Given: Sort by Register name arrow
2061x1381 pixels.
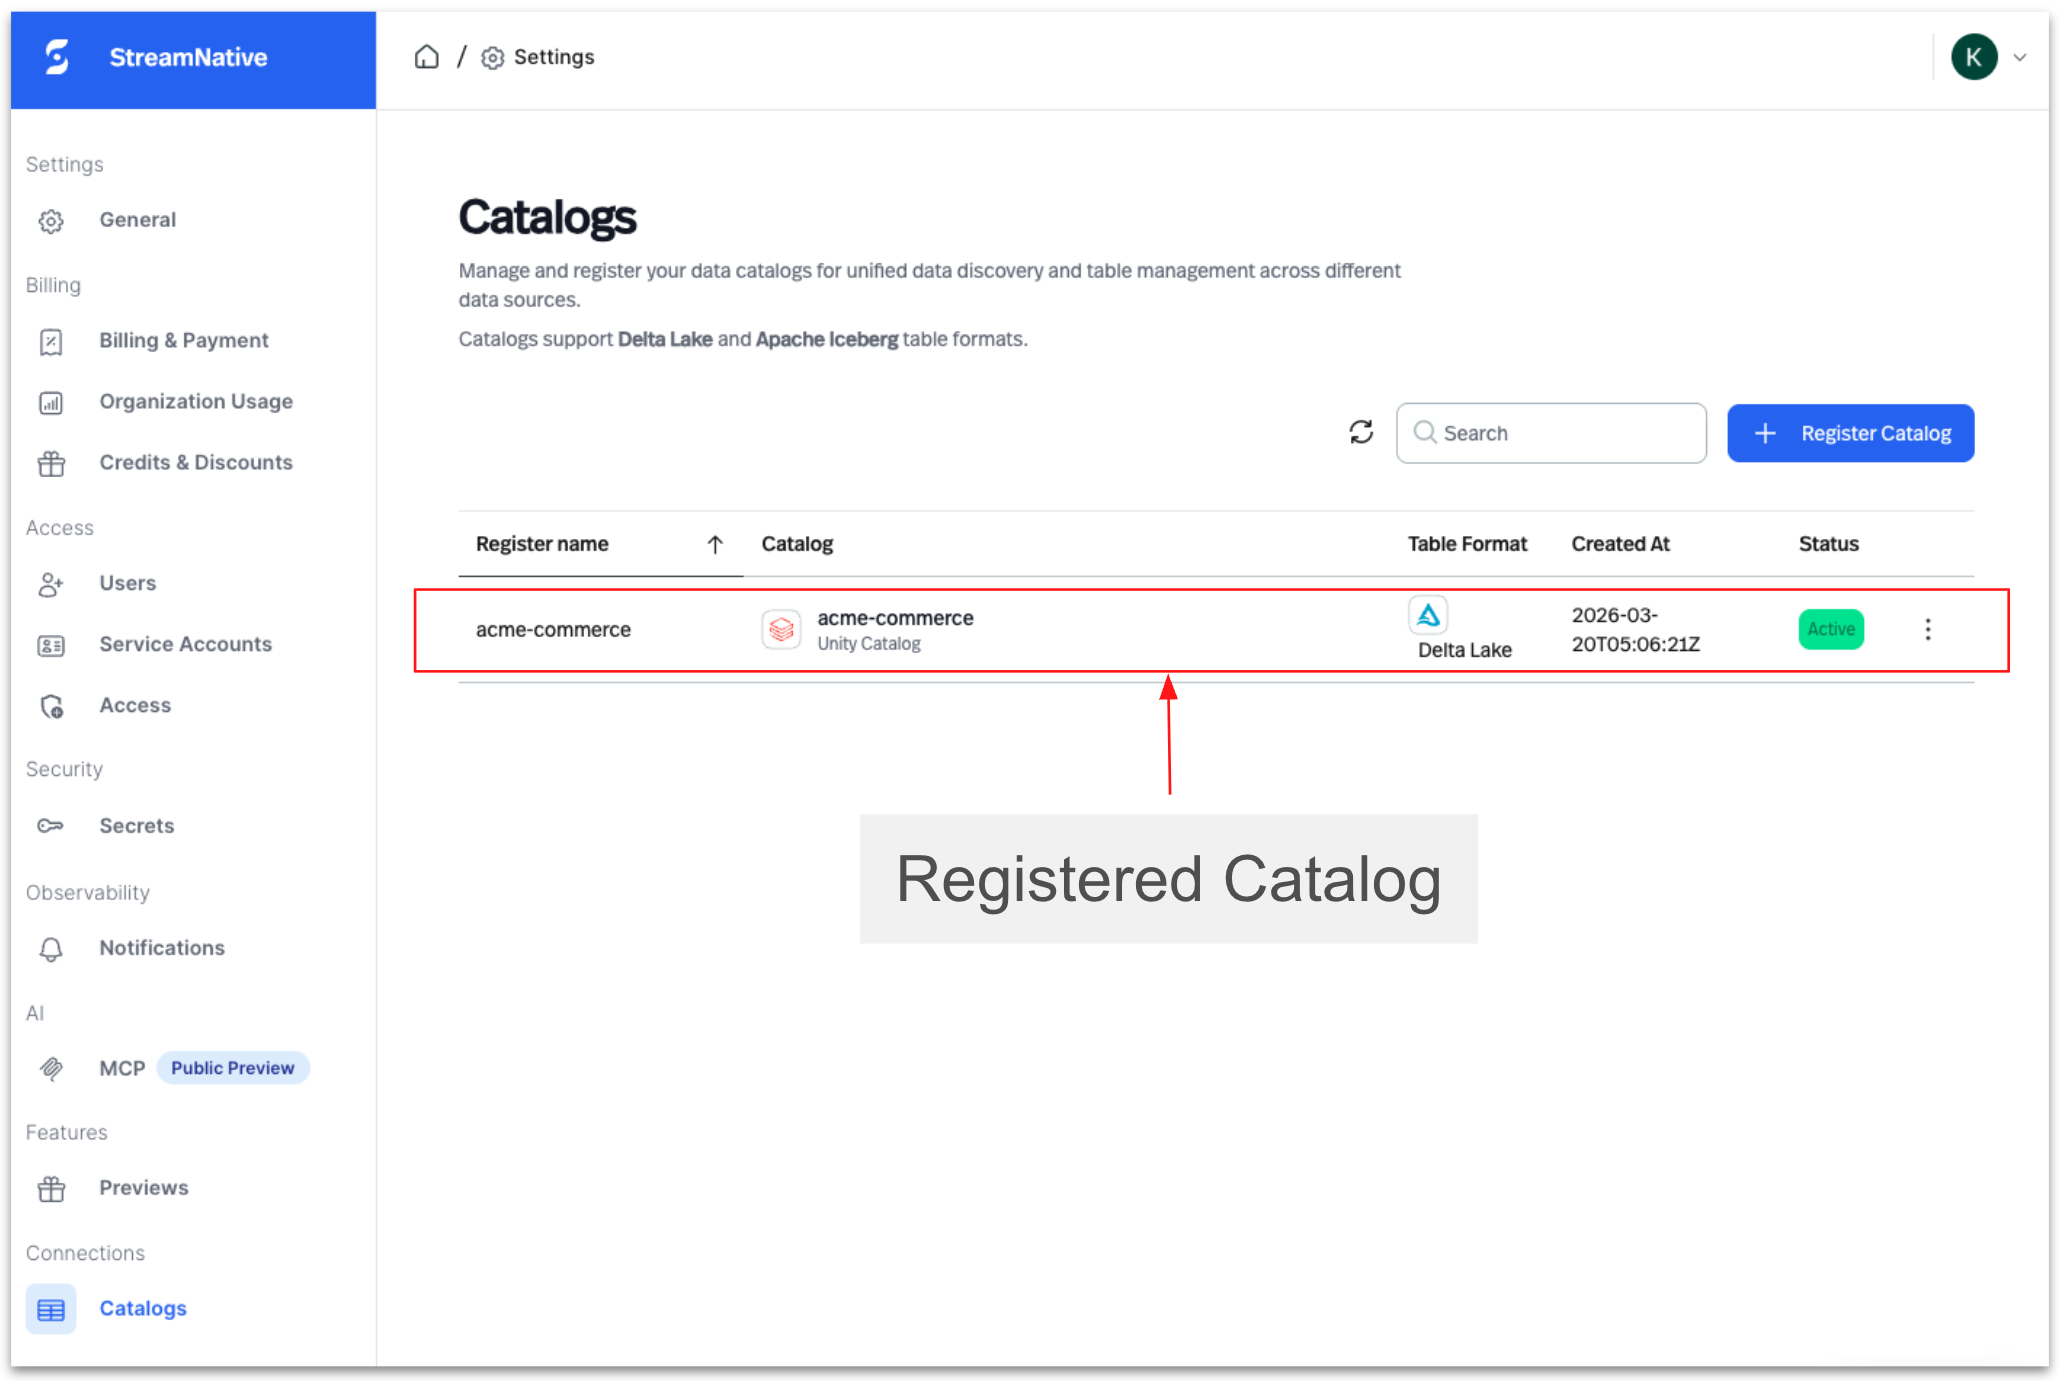Looking at the screenshot, I should [x=715, y=544].
